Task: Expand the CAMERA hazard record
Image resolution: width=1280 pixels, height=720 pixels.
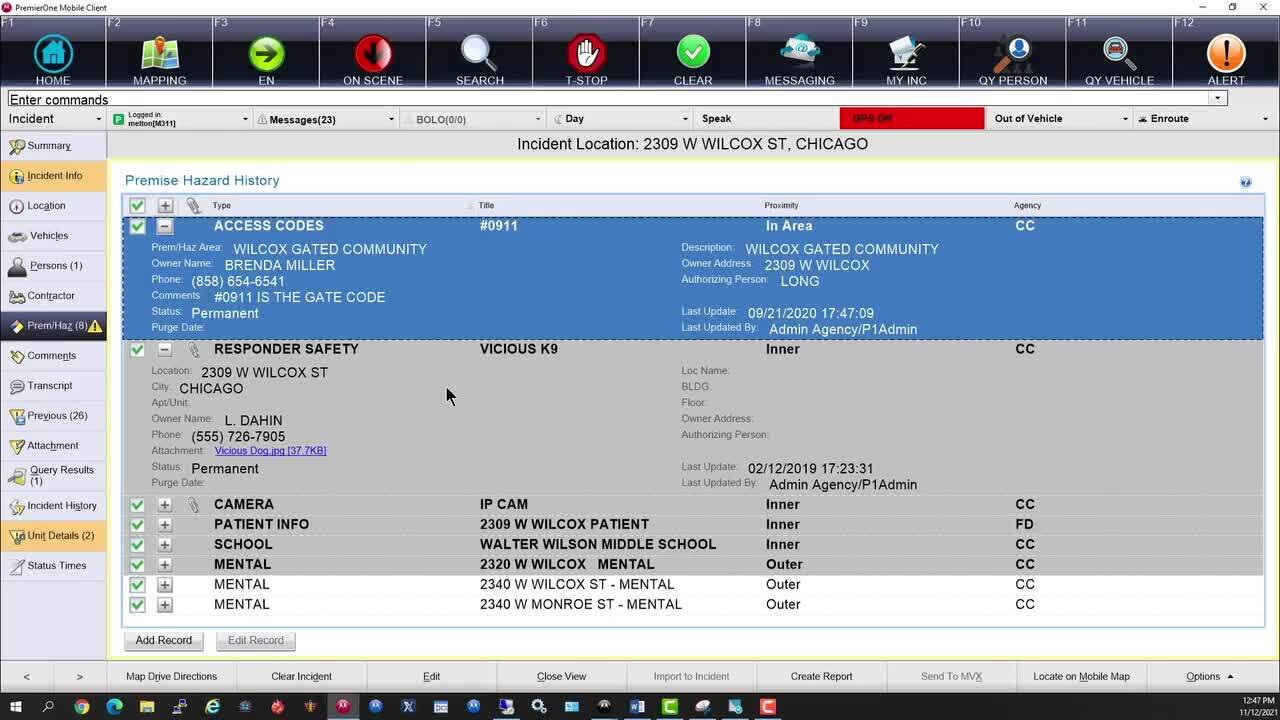Action: (165, 505)
